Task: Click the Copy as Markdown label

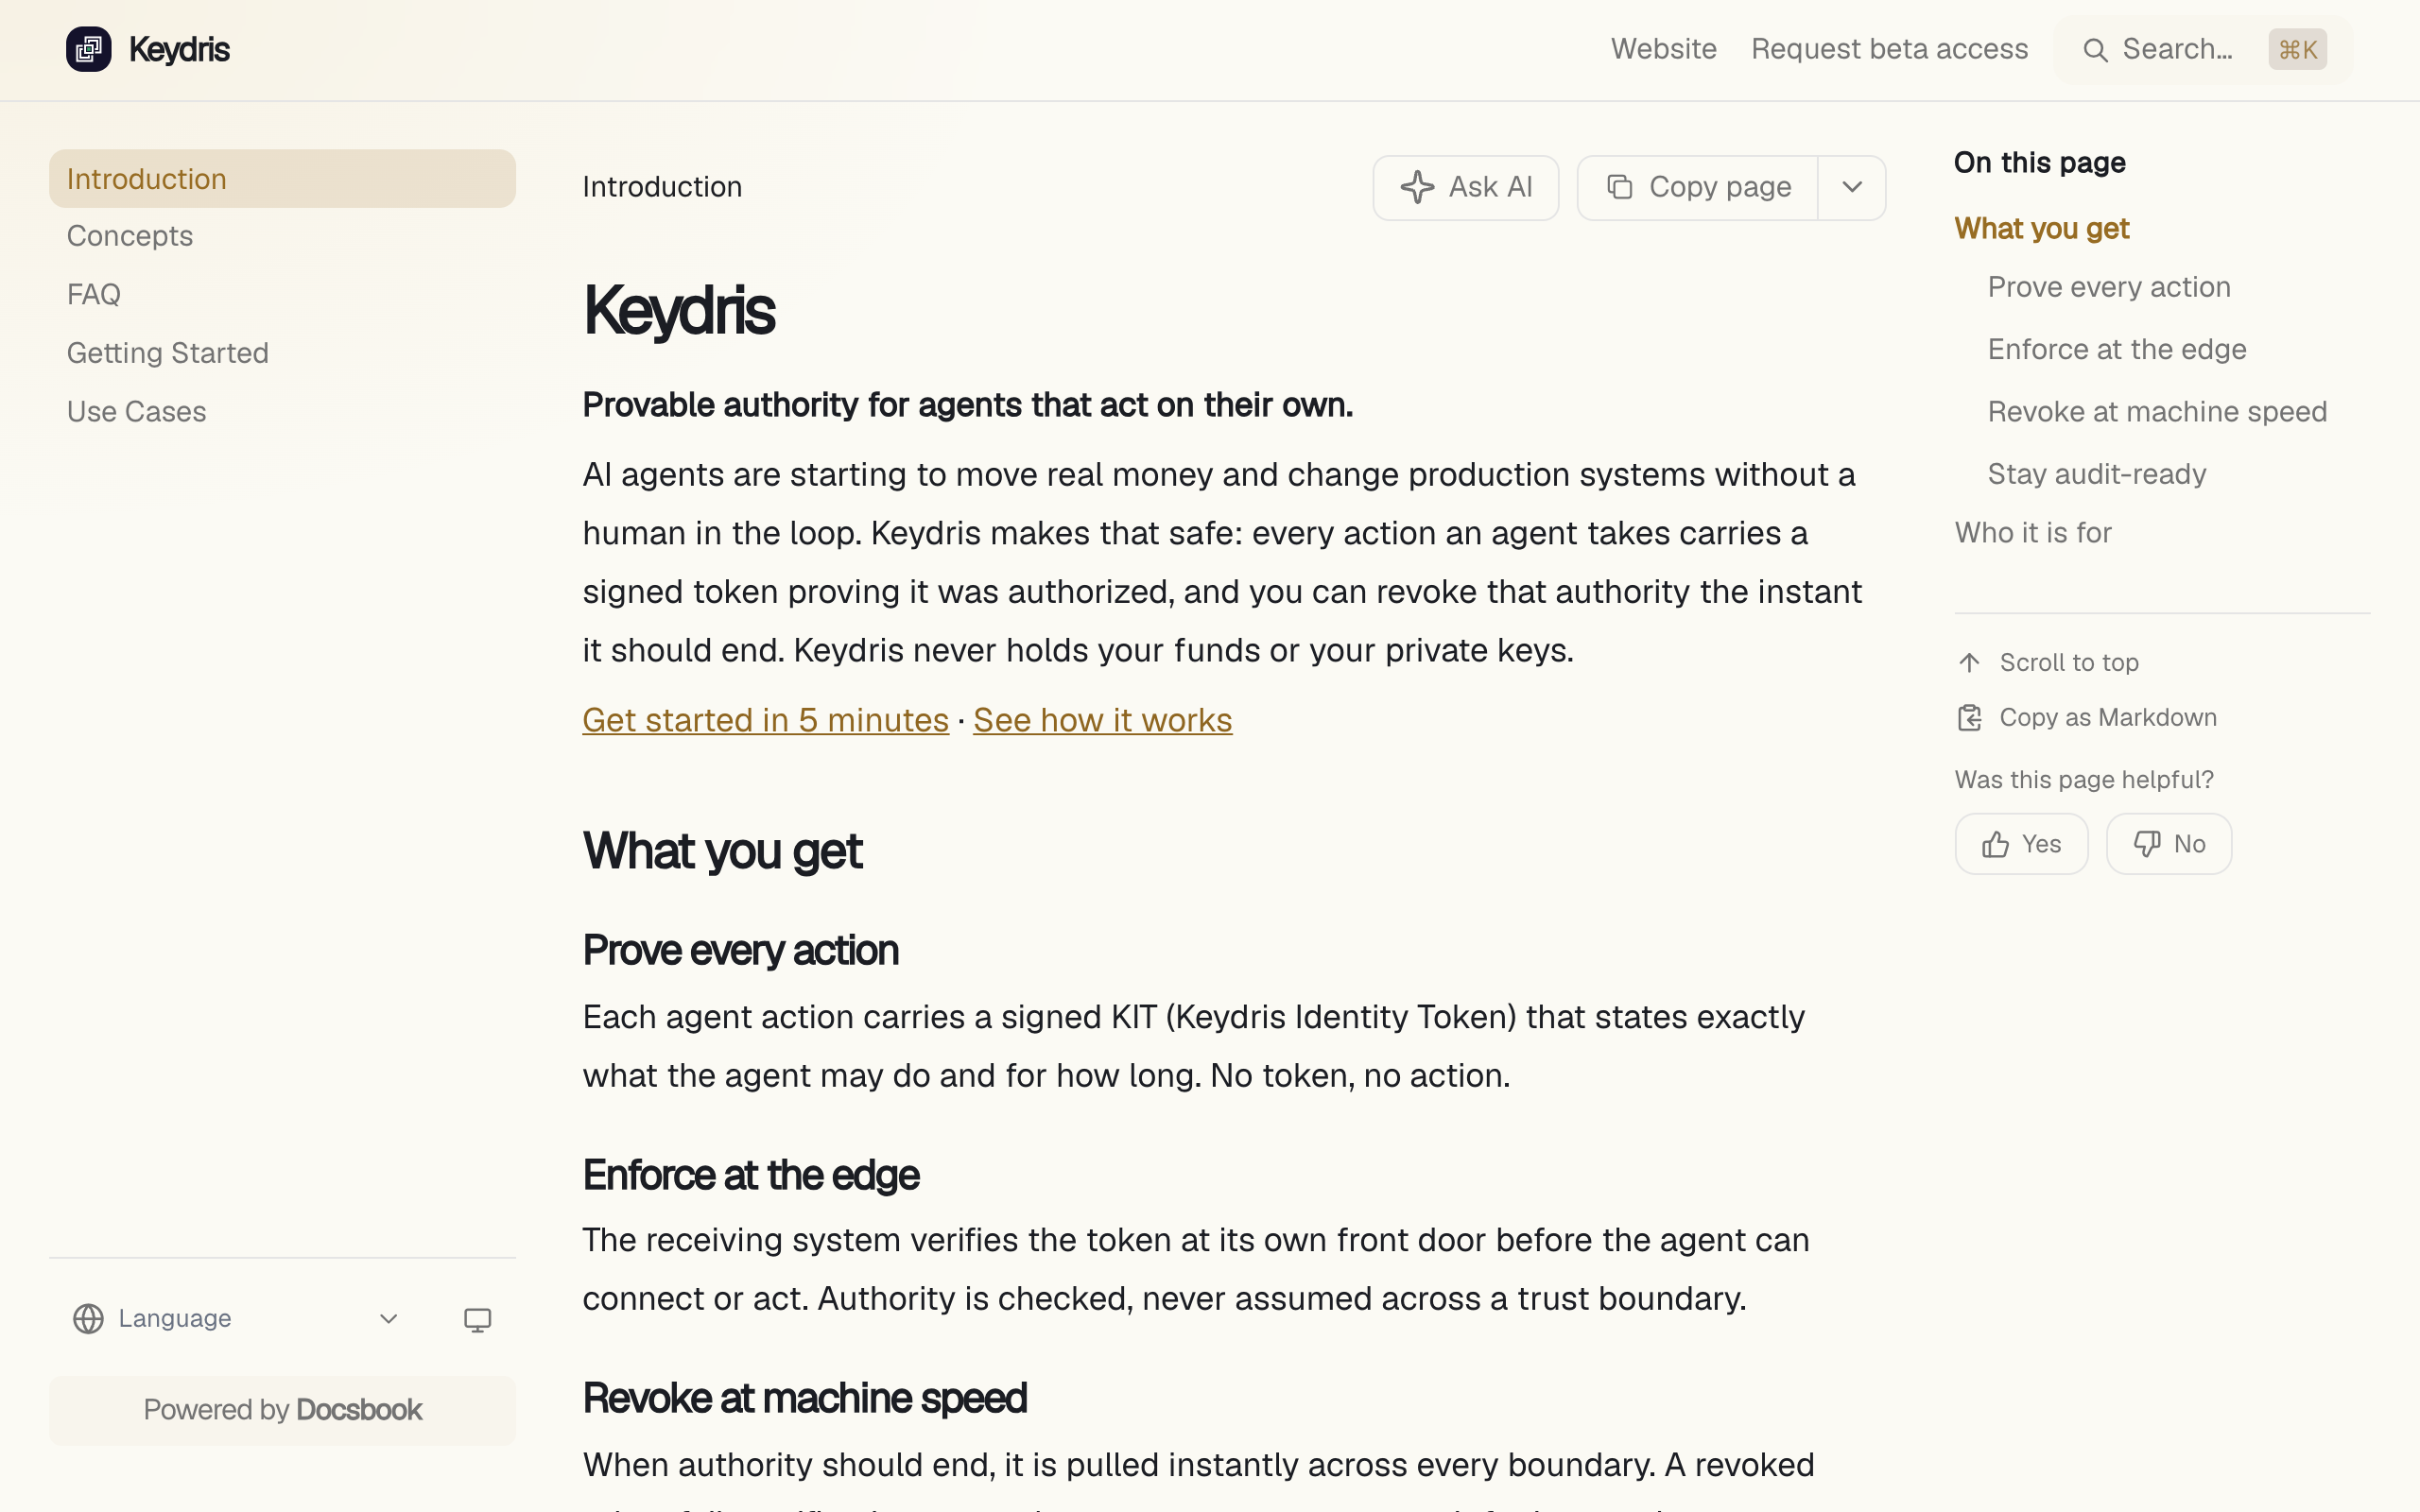Action: pos(2108,718)
